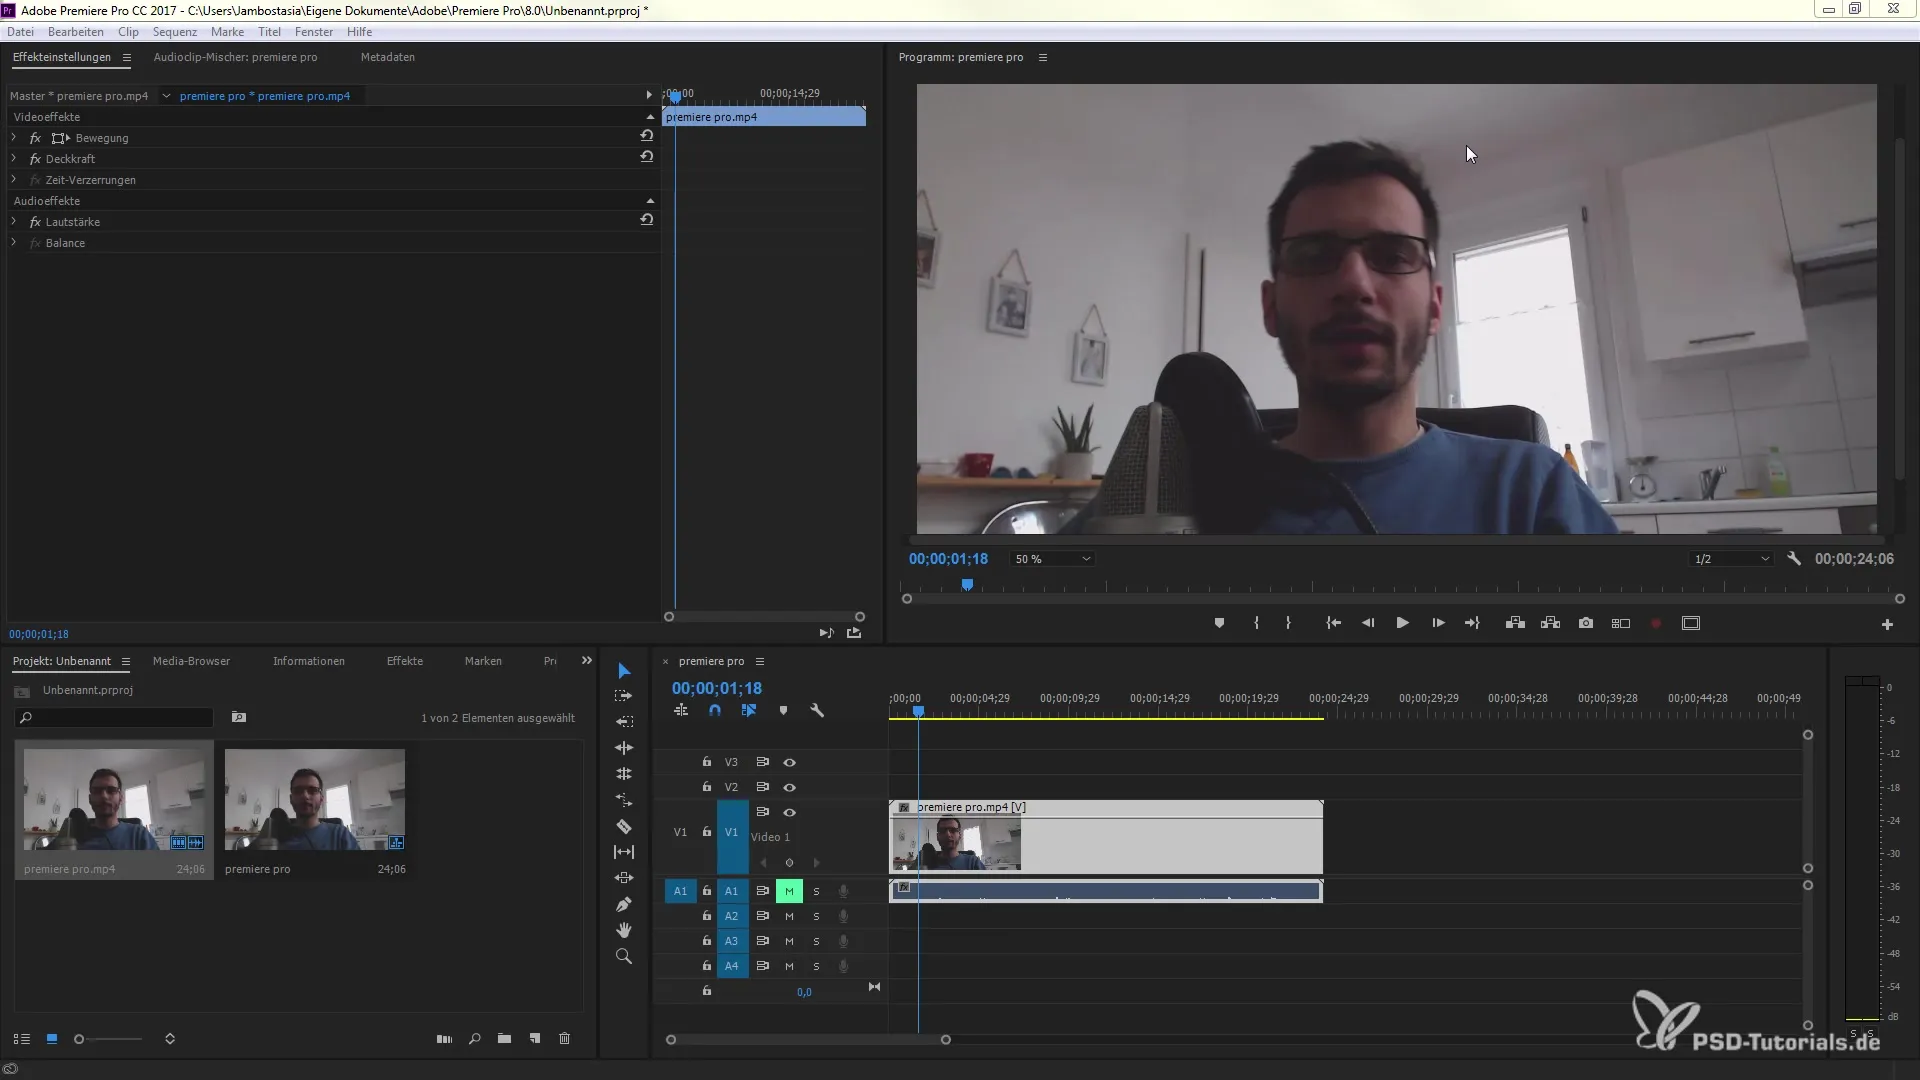Open program monitor settings wrench

(x=1794, y=559)
